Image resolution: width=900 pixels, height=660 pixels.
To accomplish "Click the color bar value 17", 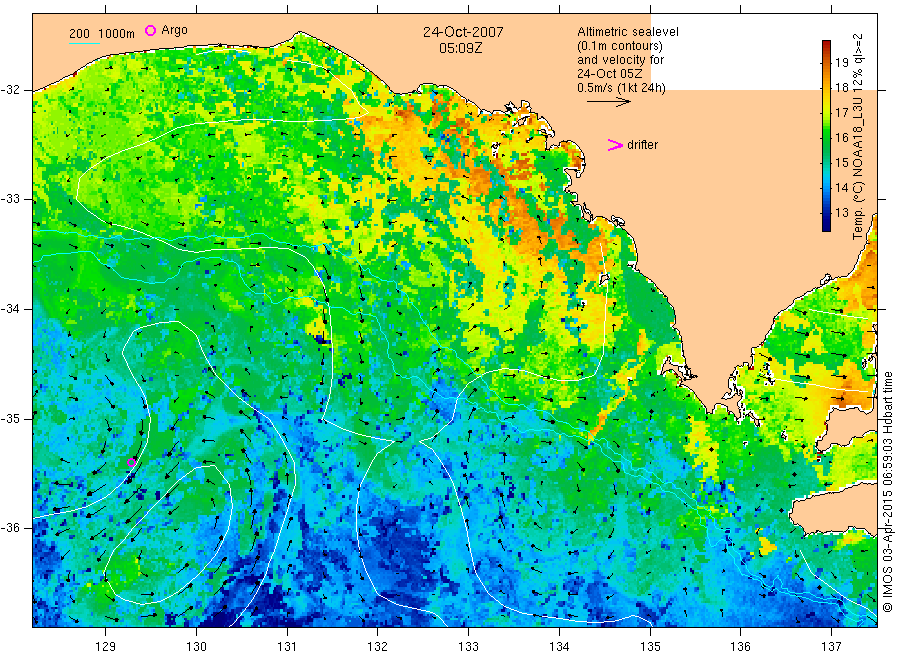I will point(841,112).
